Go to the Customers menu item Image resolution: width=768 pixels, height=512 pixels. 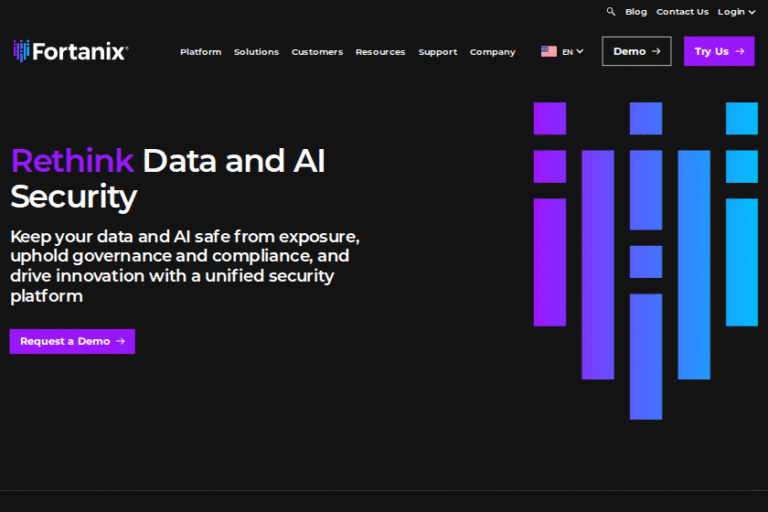click(317, 52)
